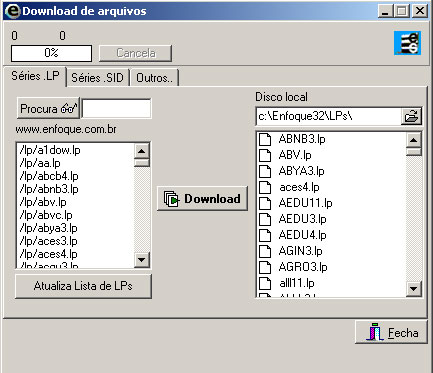Viewport: 433px width, 373px height.
Task: Select aces4.lp file name in local disk list
Action: click(x=299, y=187)
